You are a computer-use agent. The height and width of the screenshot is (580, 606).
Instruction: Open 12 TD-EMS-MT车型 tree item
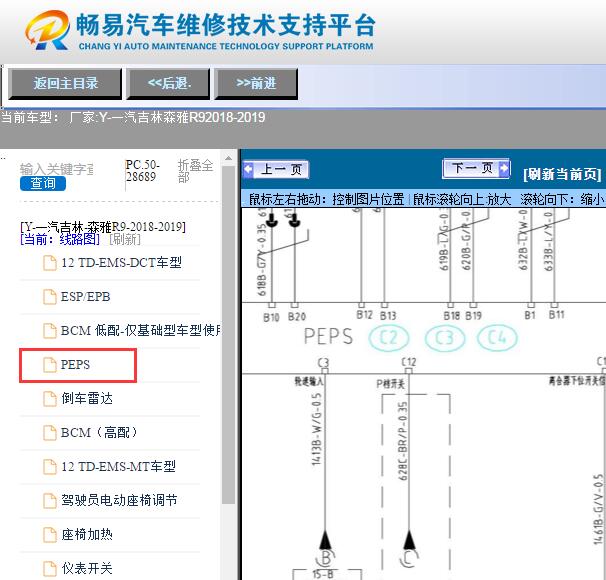(118, 466)
